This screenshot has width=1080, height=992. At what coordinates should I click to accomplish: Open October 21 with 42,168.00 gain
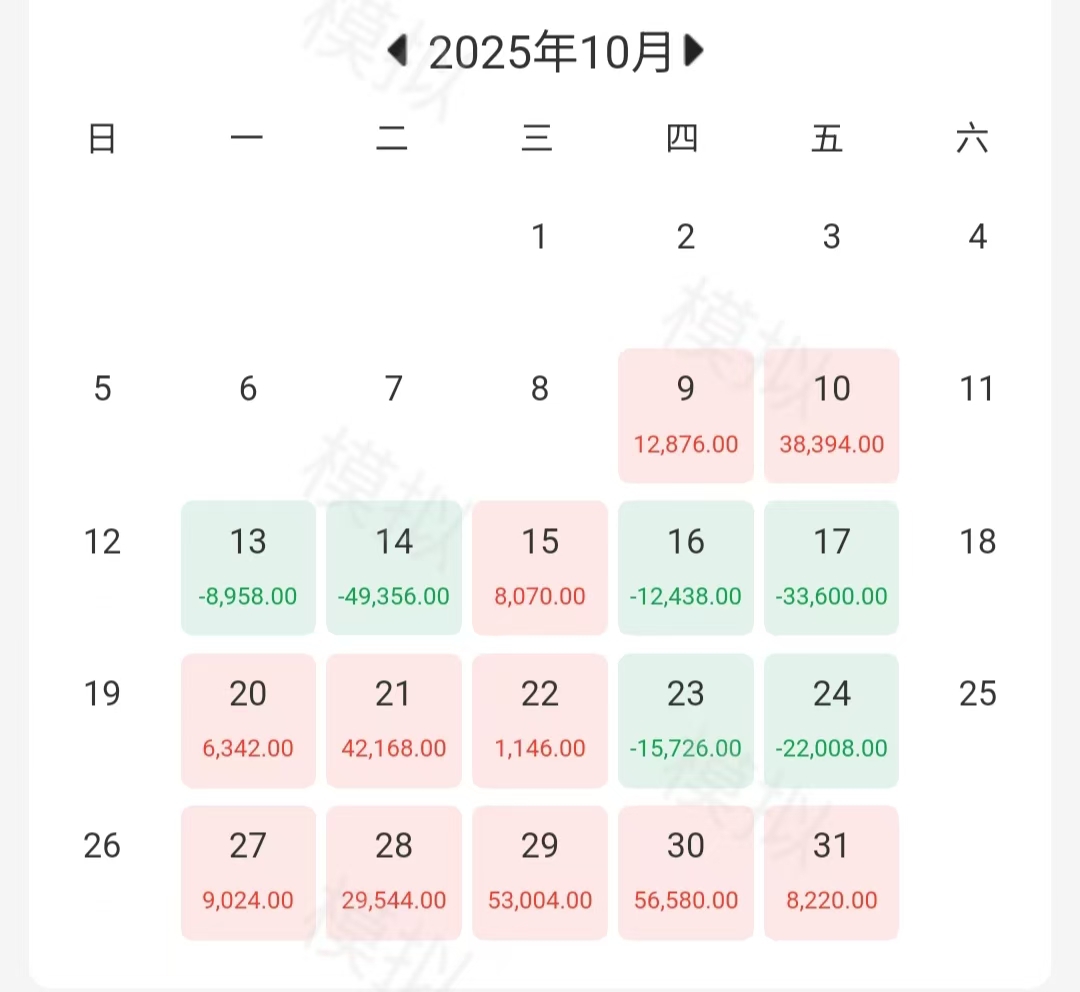394,720
